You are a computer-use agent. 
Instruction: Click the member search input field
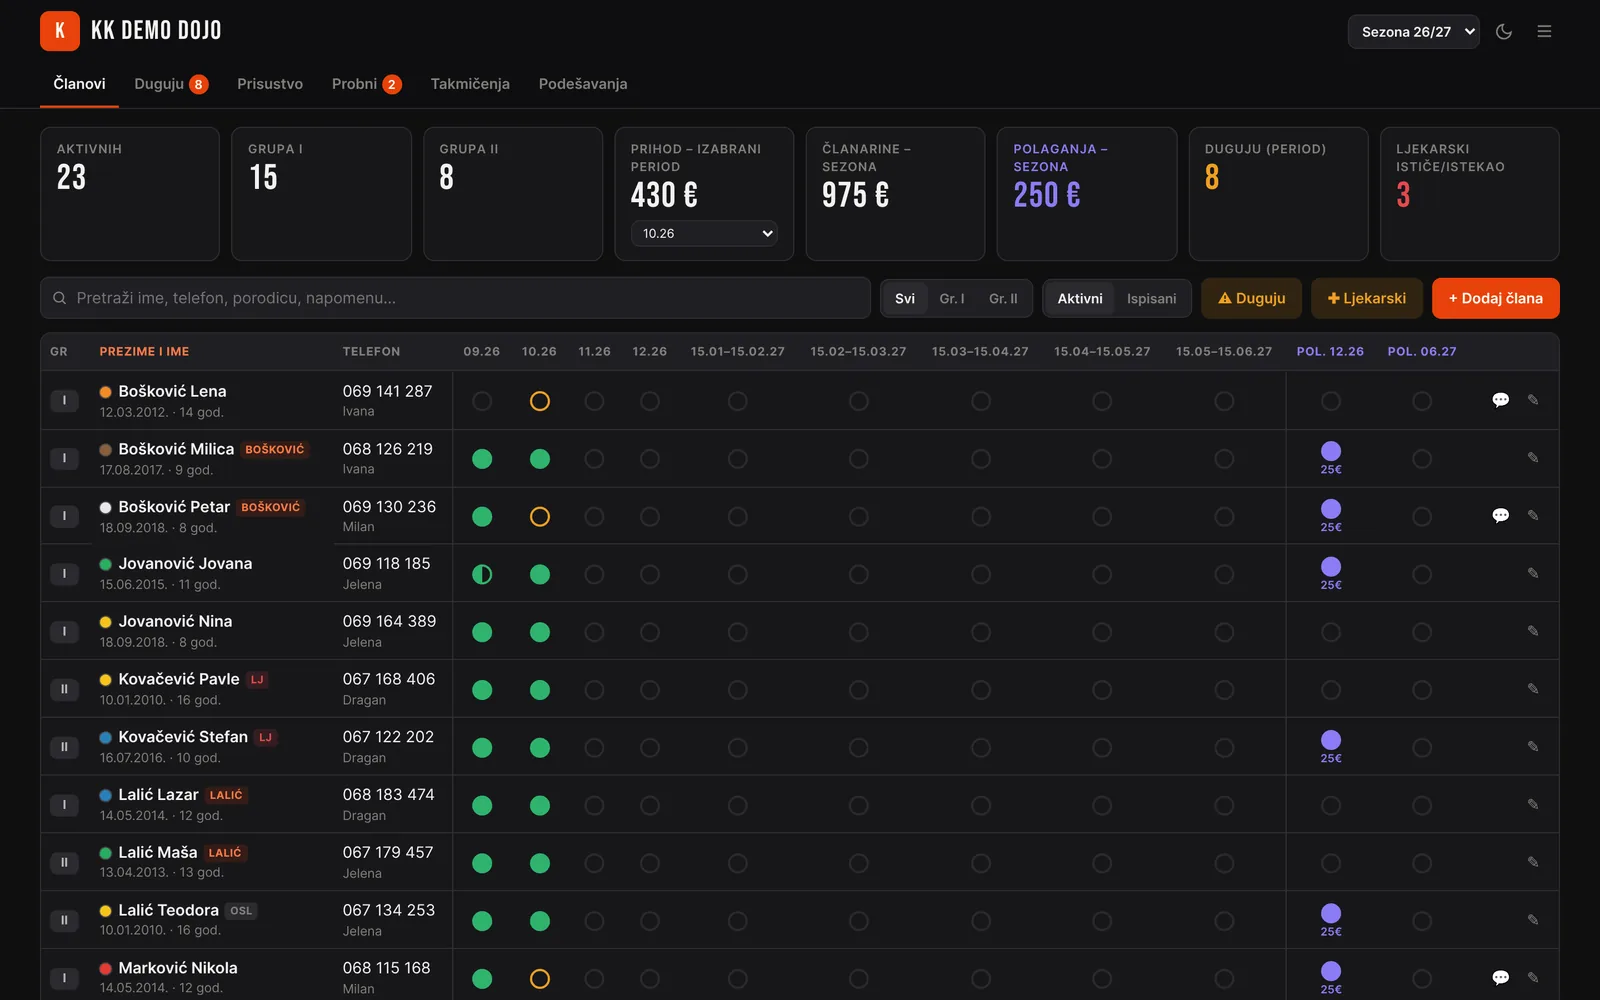pos(455,298)
